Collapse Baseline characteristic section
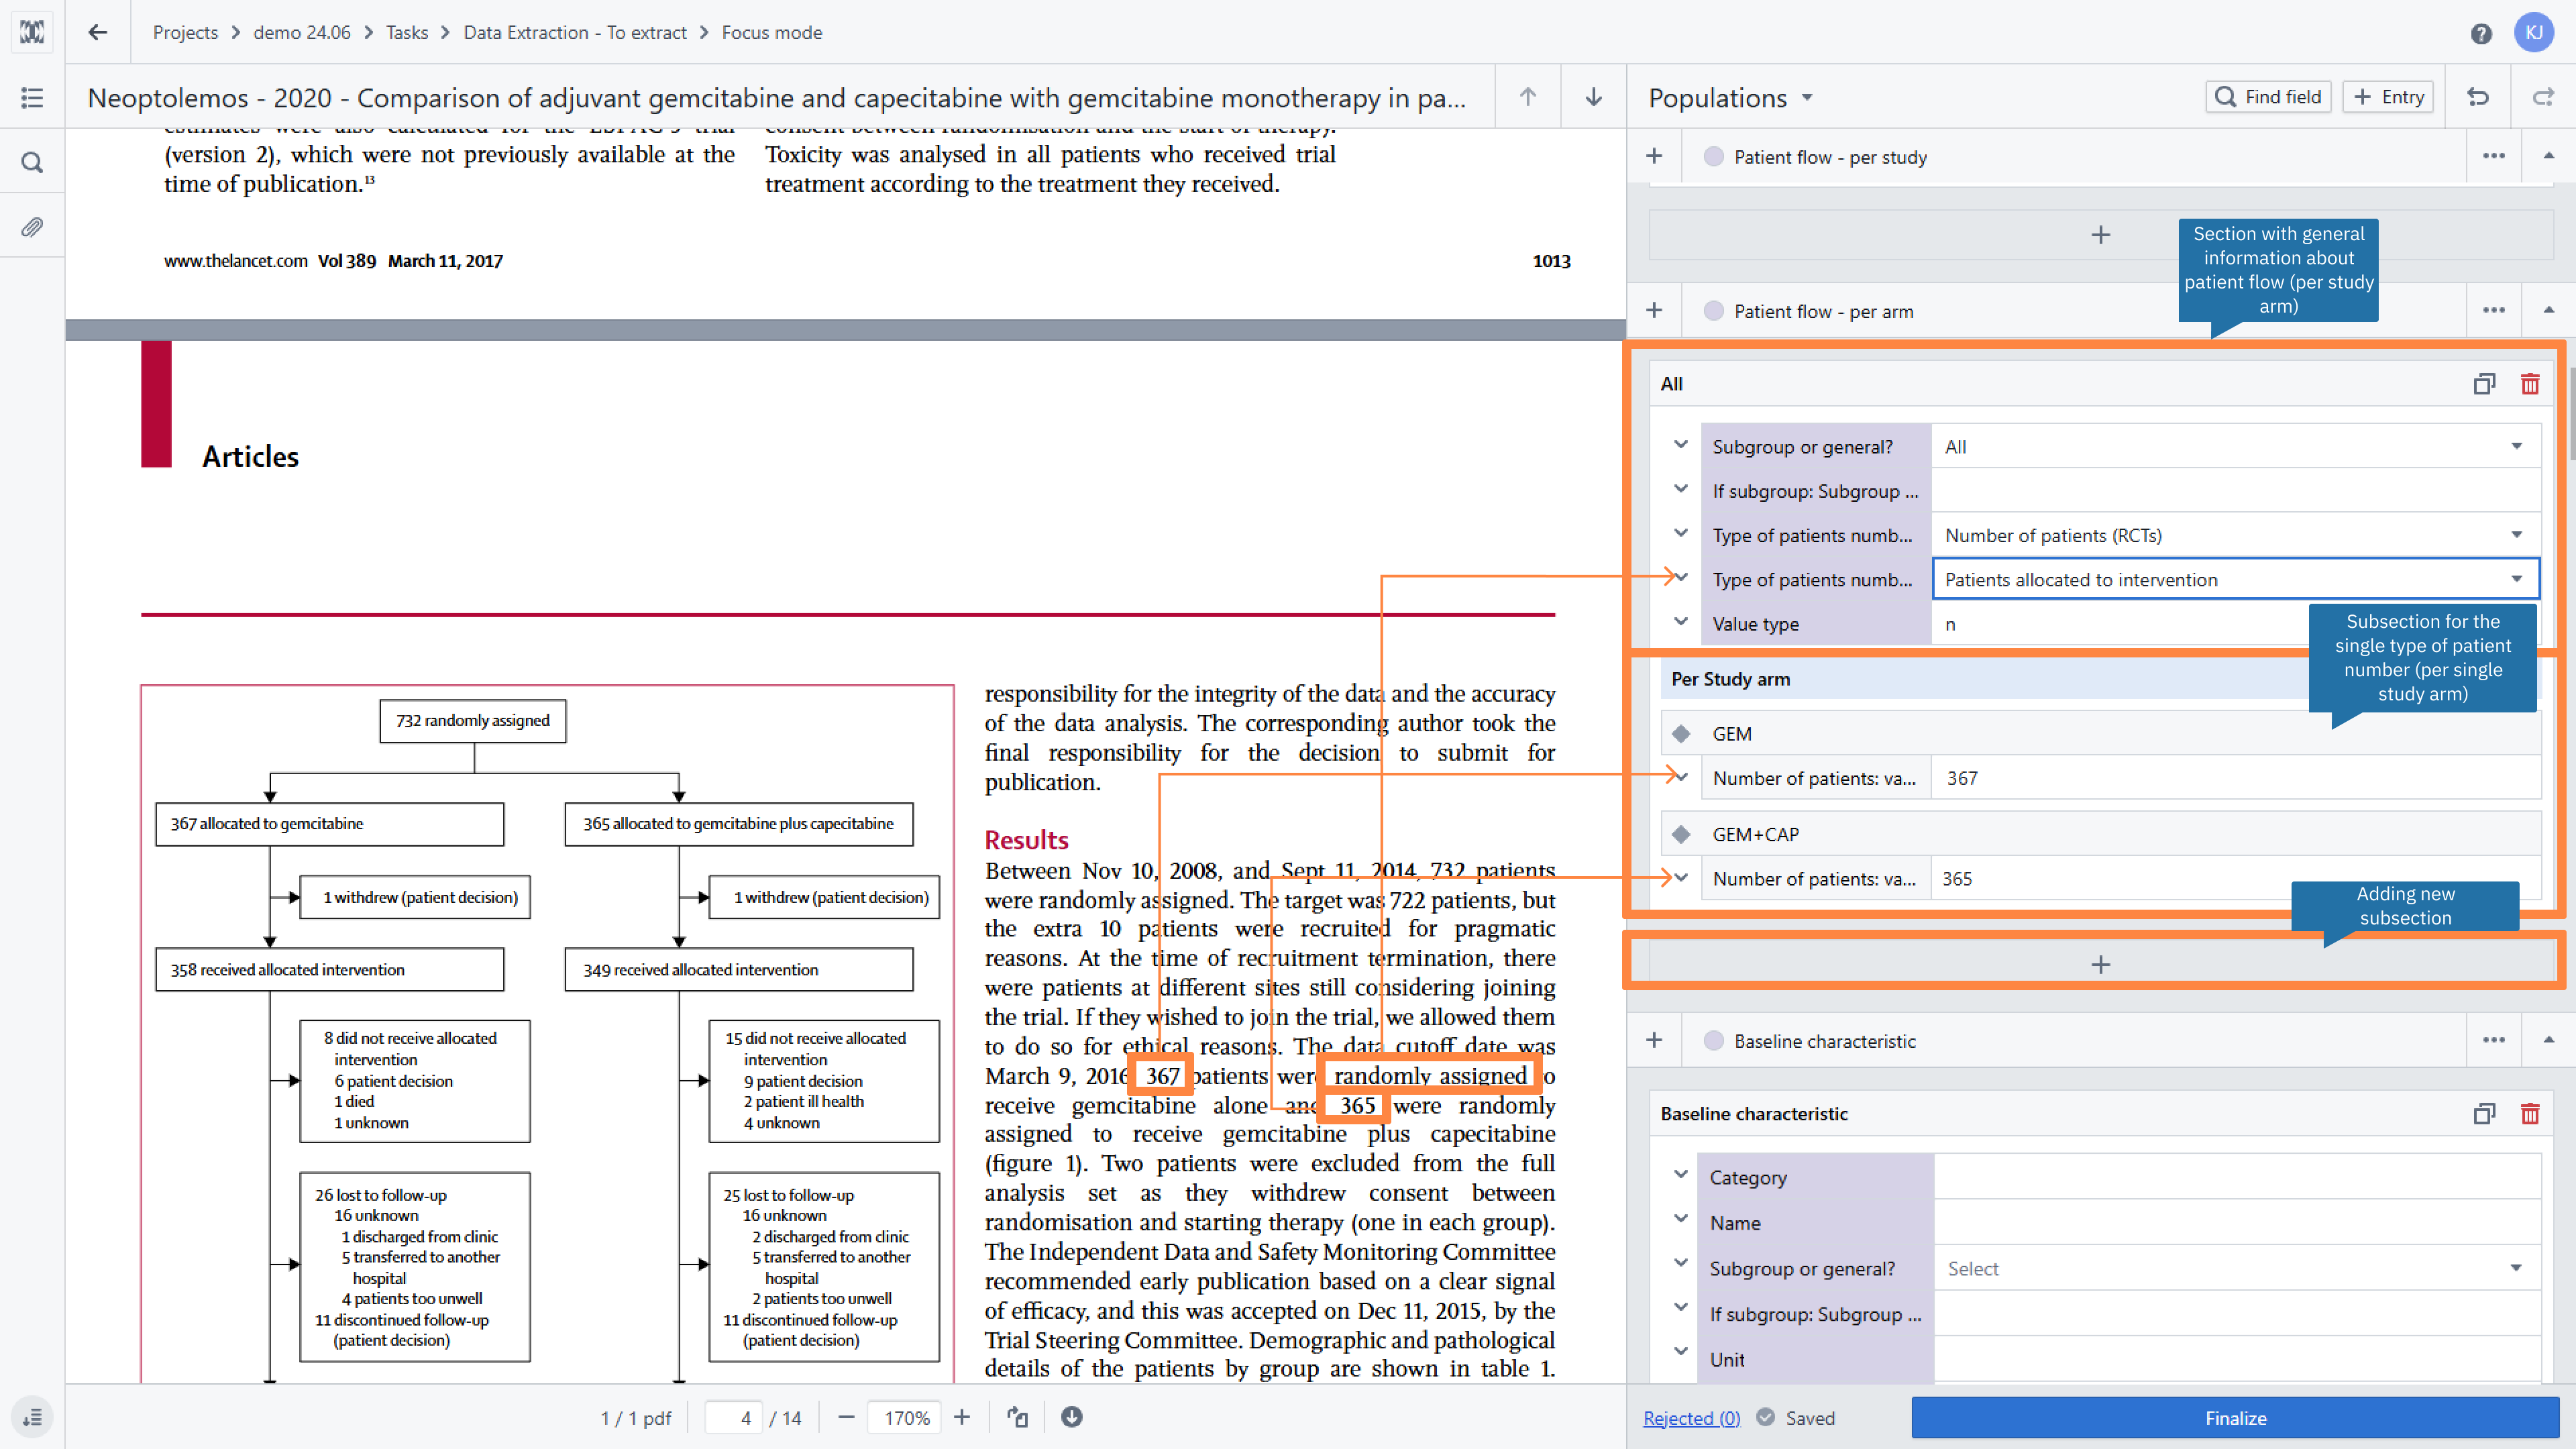Viewport: 2576px width, 1449px height. pyautogui.click(x=2548, y=1040)
